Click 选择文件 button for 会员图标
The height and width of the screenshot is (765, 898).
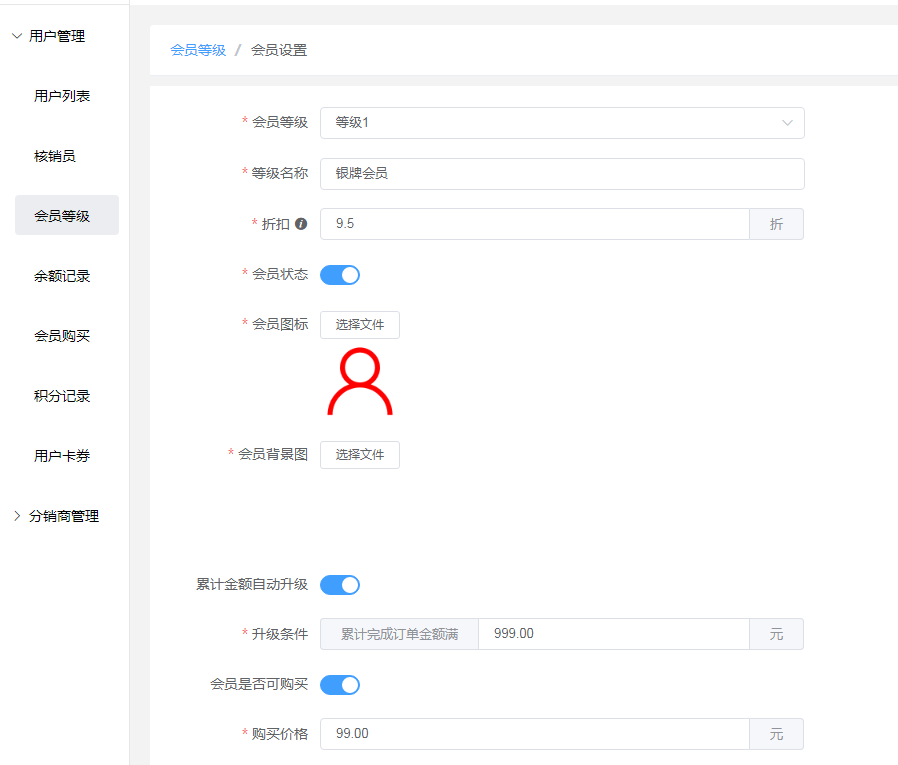(360, 325)
